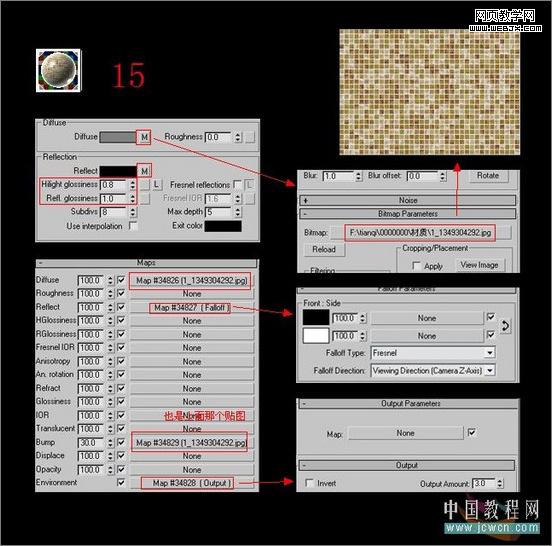Click the Roughness spinner arrows

click(x=238, y=137)
